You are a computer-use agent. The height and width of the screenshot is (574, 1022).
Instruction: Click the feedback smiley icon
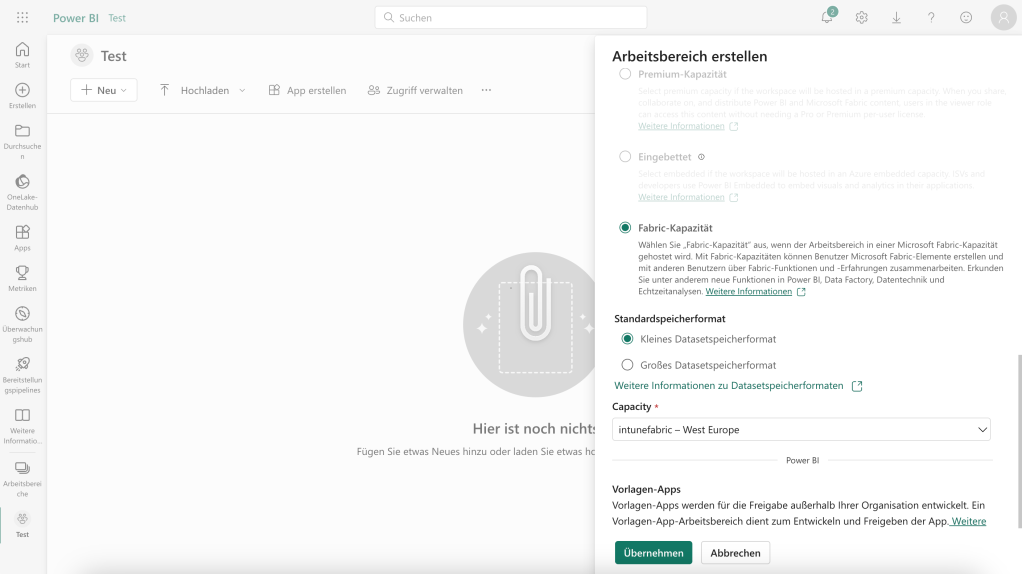966,18
